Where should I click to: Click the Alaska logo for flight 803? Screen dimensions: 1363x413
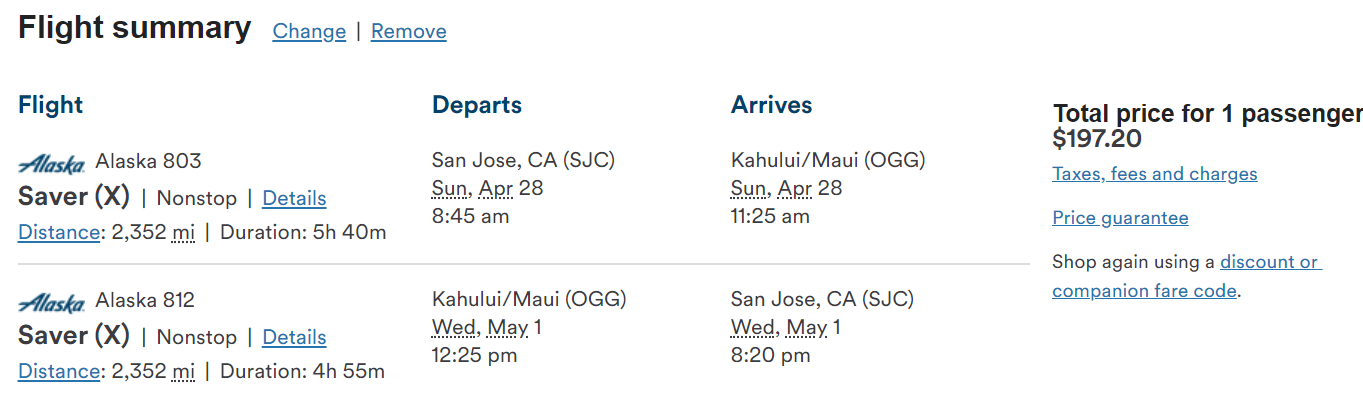tap(52, 163)
